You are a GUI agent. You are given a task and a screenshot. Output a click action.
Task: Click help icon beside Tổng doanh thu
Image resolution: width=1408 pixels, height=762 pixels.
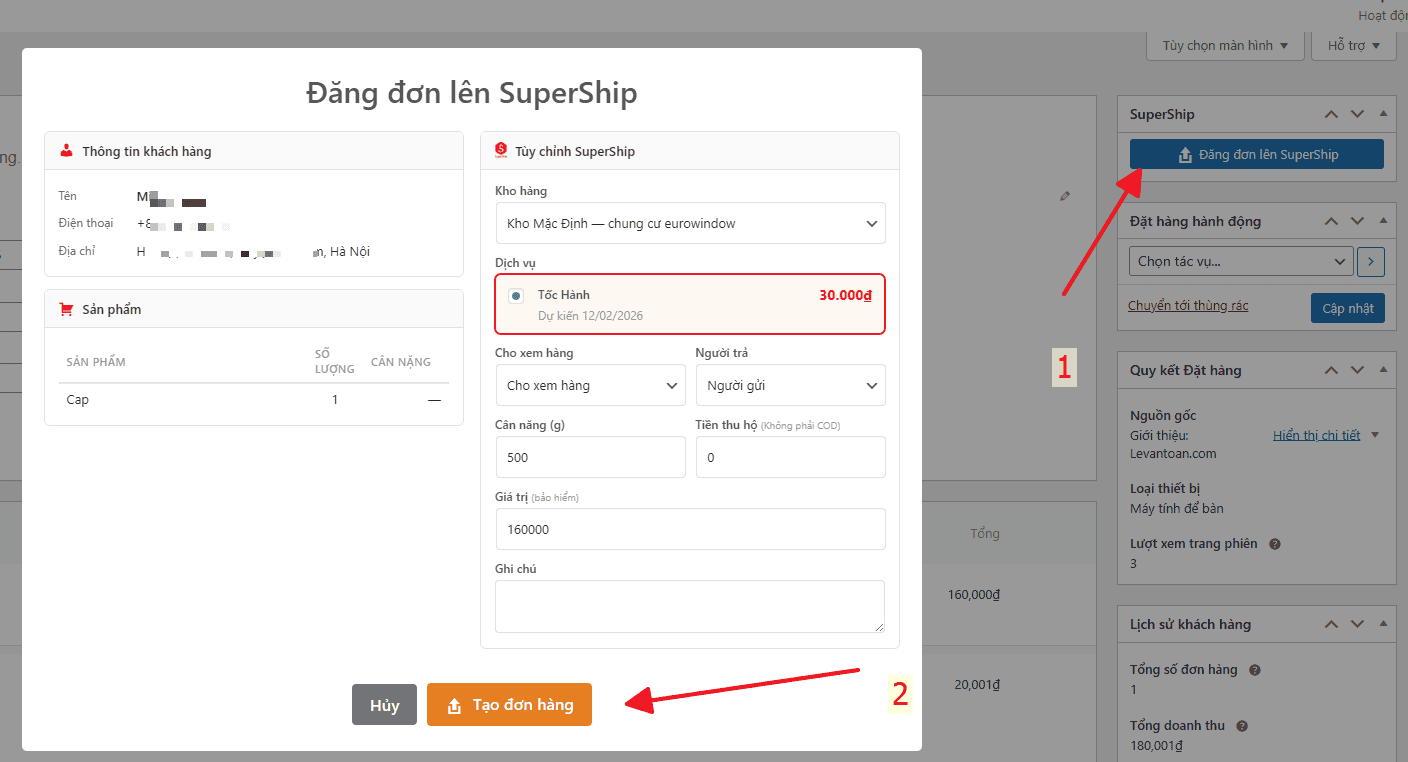pyautogui.click(x=1246, y=726)
